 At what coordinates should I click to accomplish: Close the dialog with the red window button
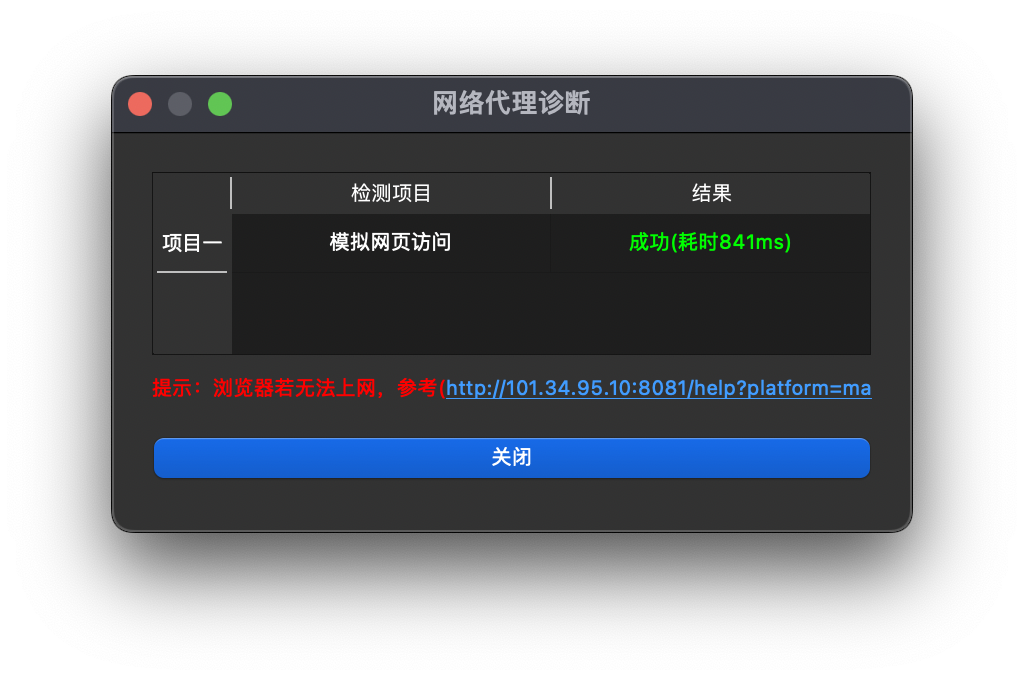[x=140, y=104]
